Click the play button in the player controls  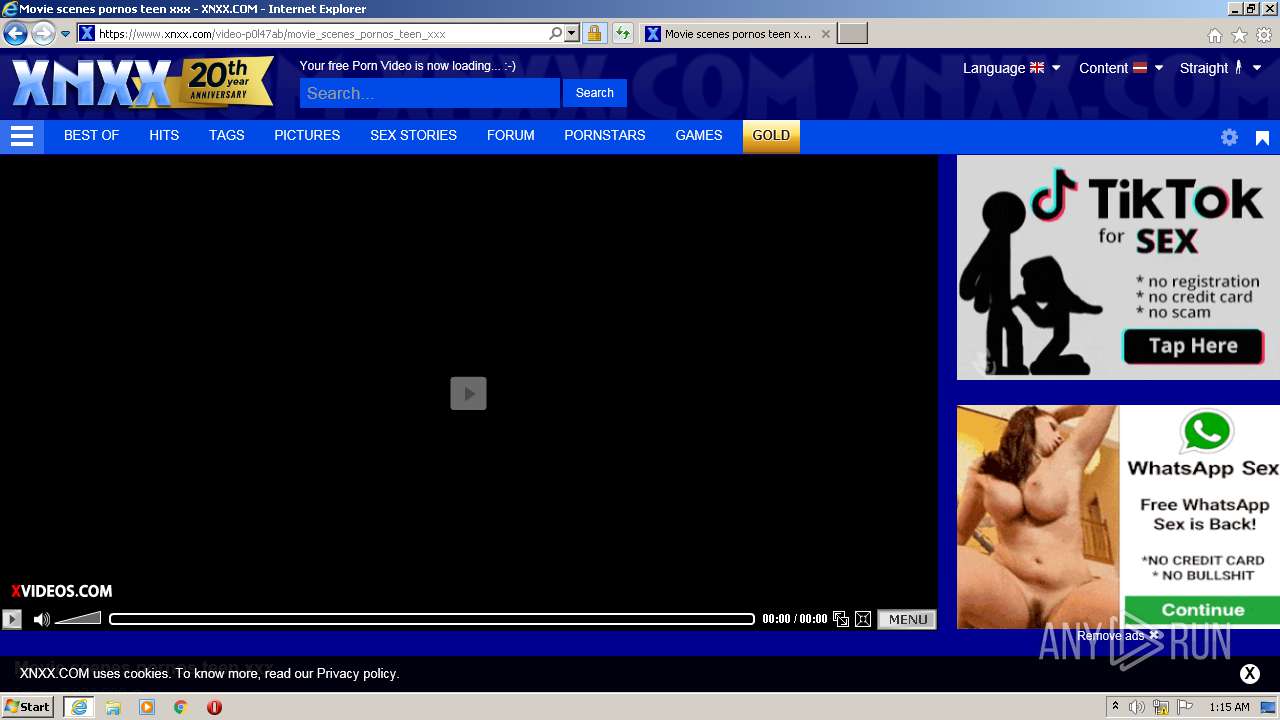(12, 619)
